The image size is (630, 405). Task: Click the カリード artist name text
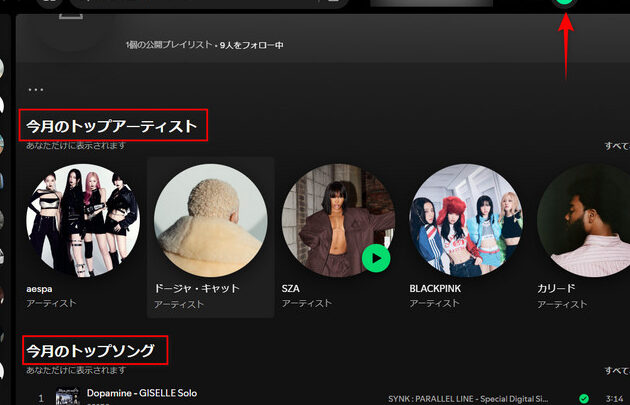[556, 288]
